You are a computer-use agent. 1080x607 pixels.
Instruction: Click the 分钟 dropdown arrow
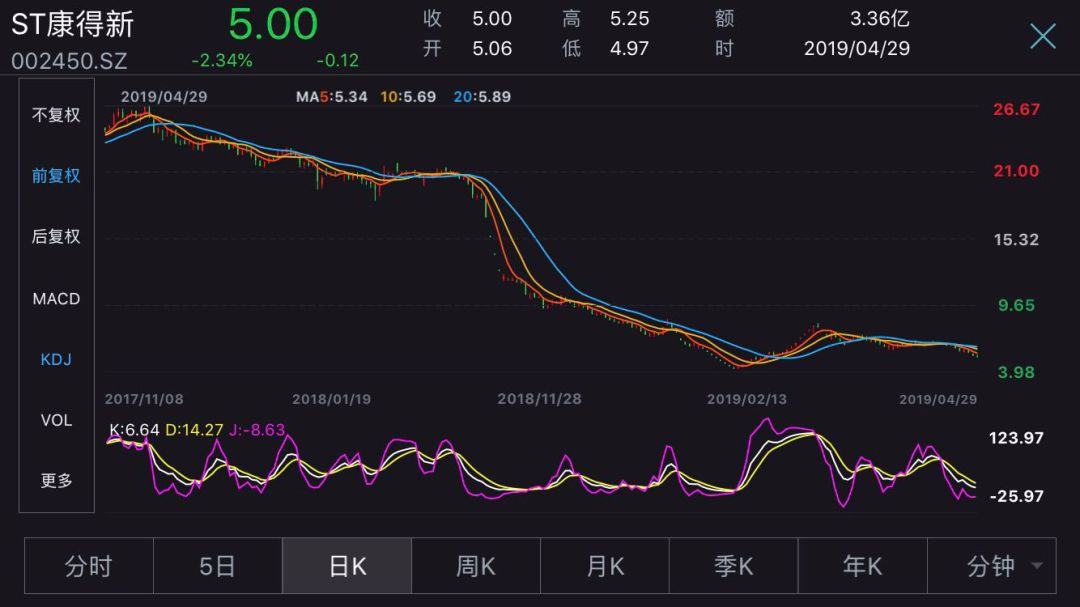[1037, 566]
